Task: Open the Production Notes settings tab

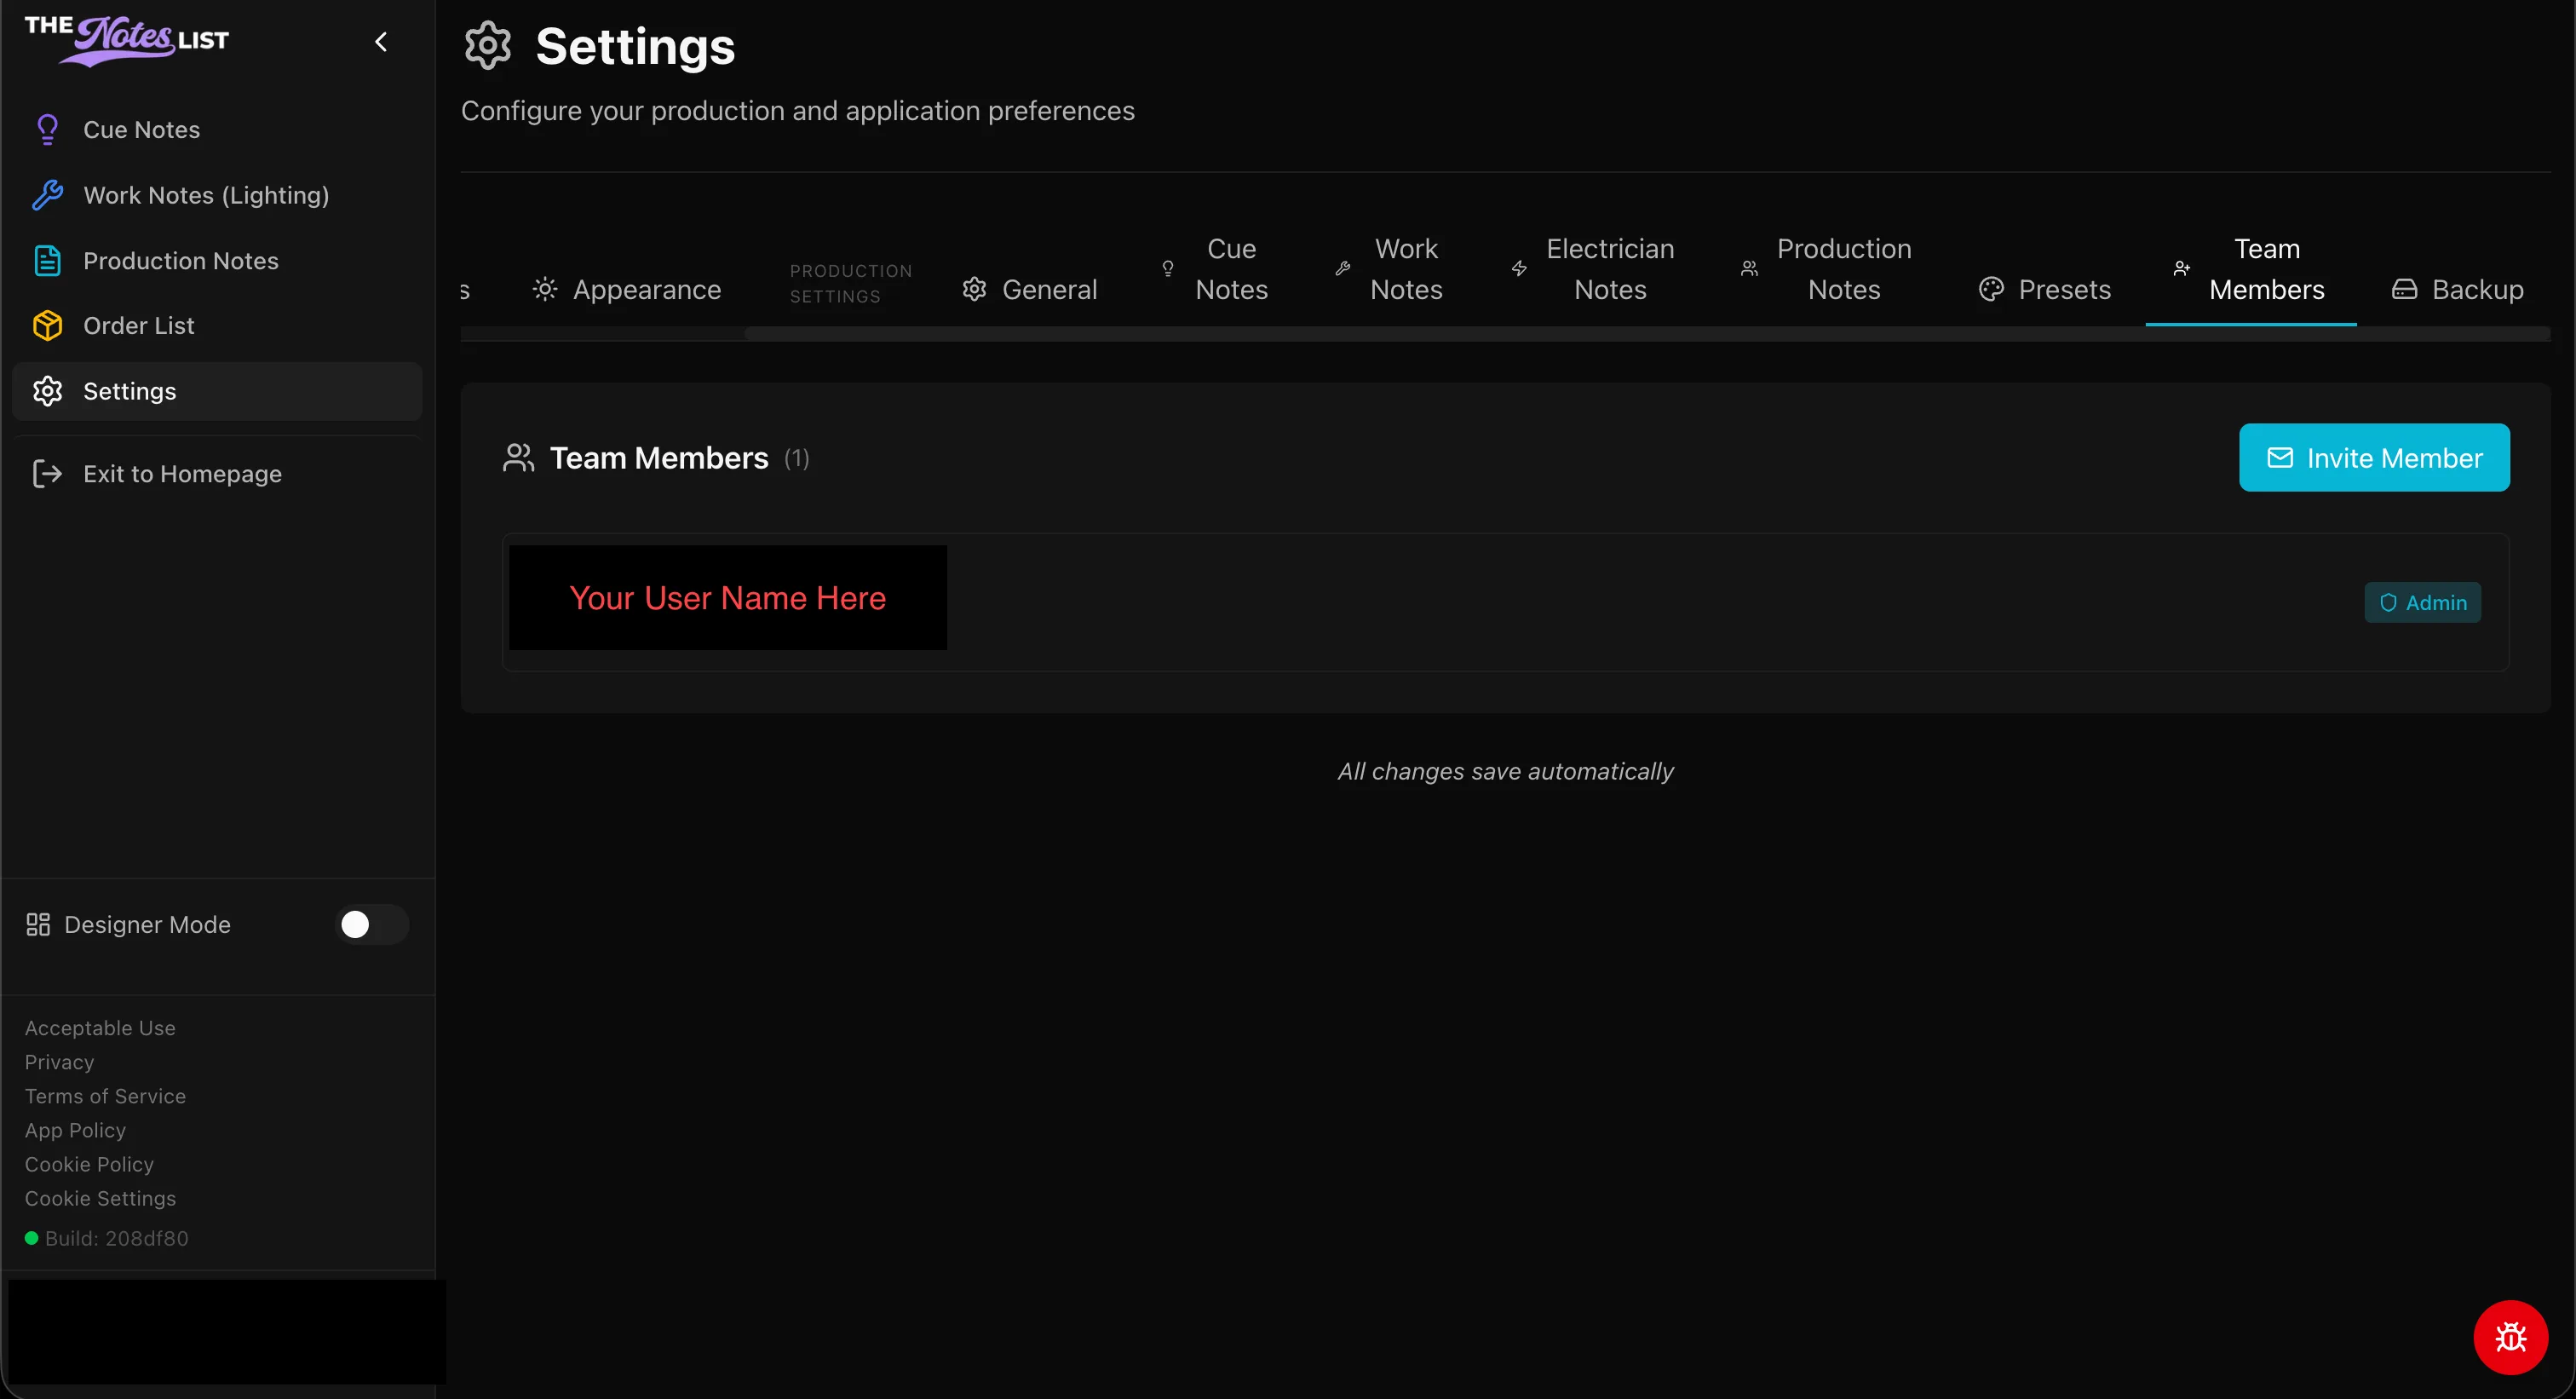Action: point(1829,269)
